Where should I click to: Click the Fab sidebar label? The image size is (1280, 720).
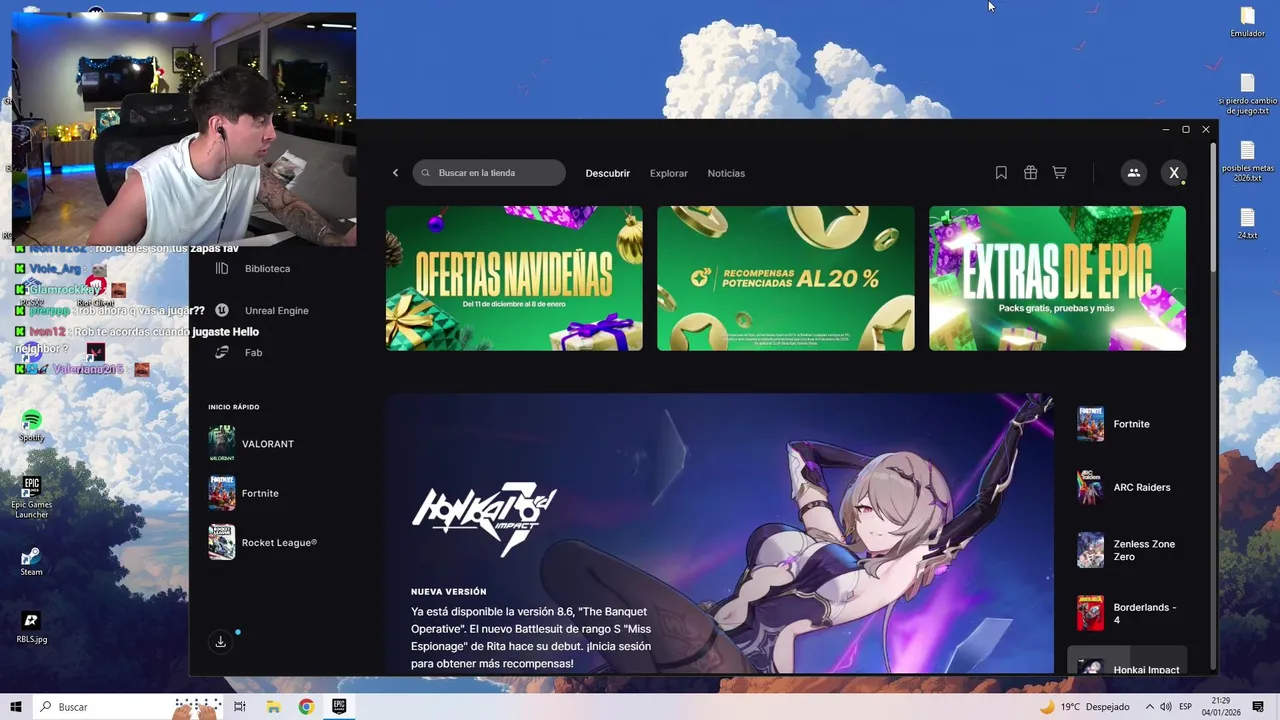coord(253,353)
